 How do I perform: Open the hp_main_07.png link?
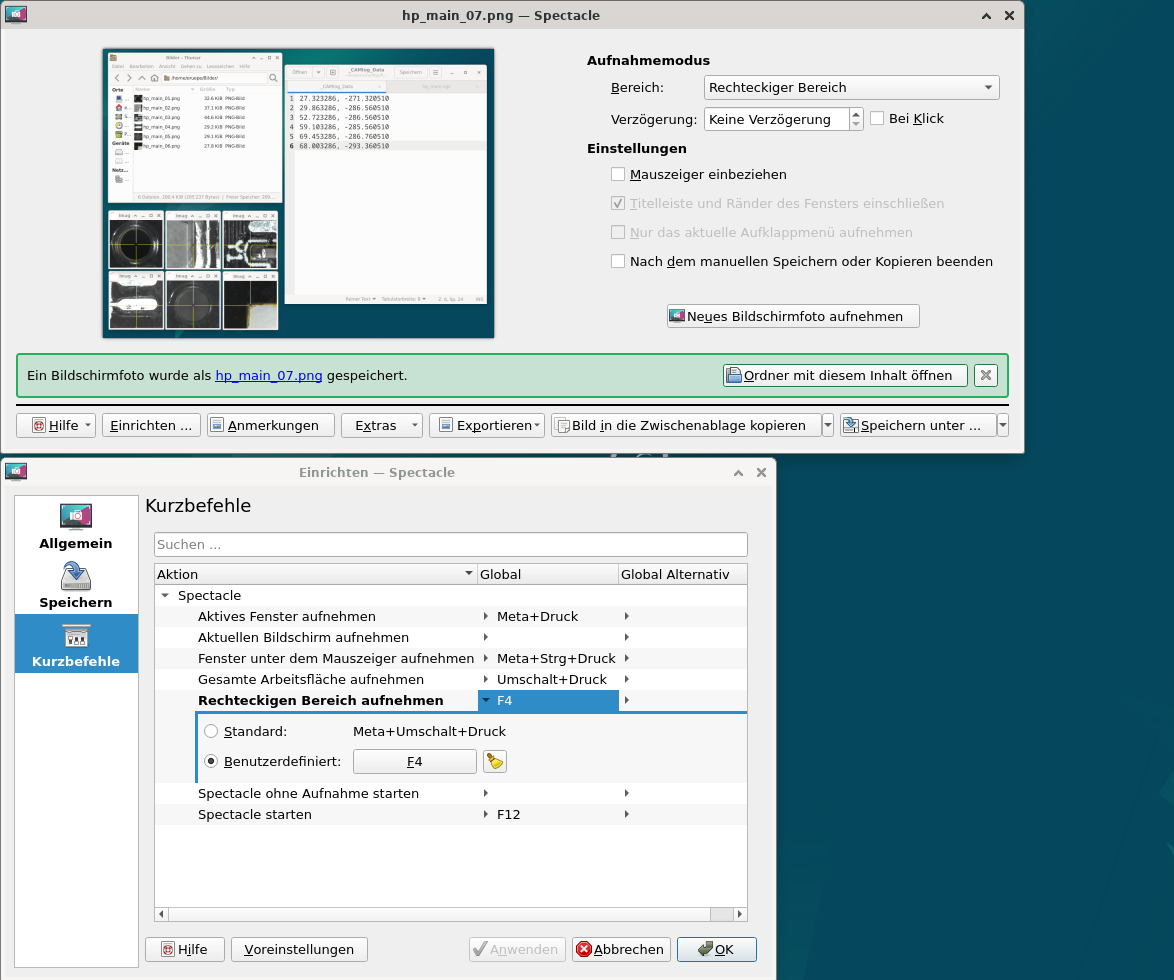point(269,375)
